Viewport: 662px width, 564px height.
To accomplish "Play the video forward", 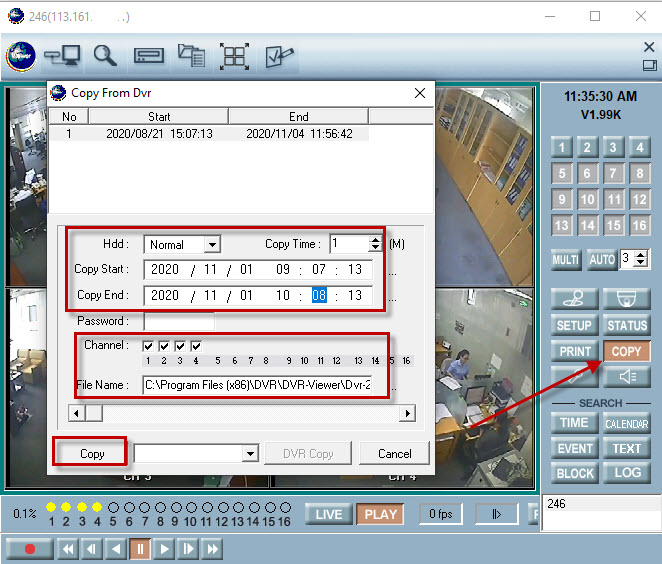I will (164, 549).
